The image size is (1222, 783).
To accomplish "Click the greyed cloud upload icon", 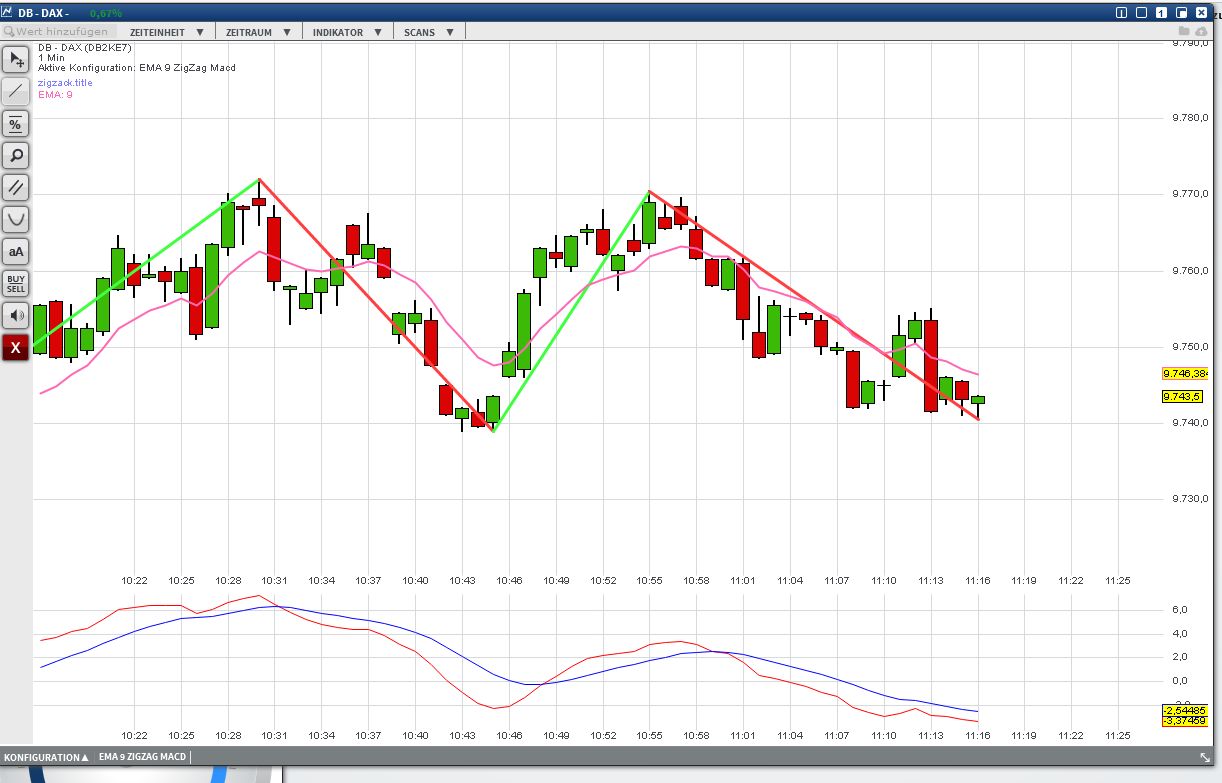I will [1203, 32].
